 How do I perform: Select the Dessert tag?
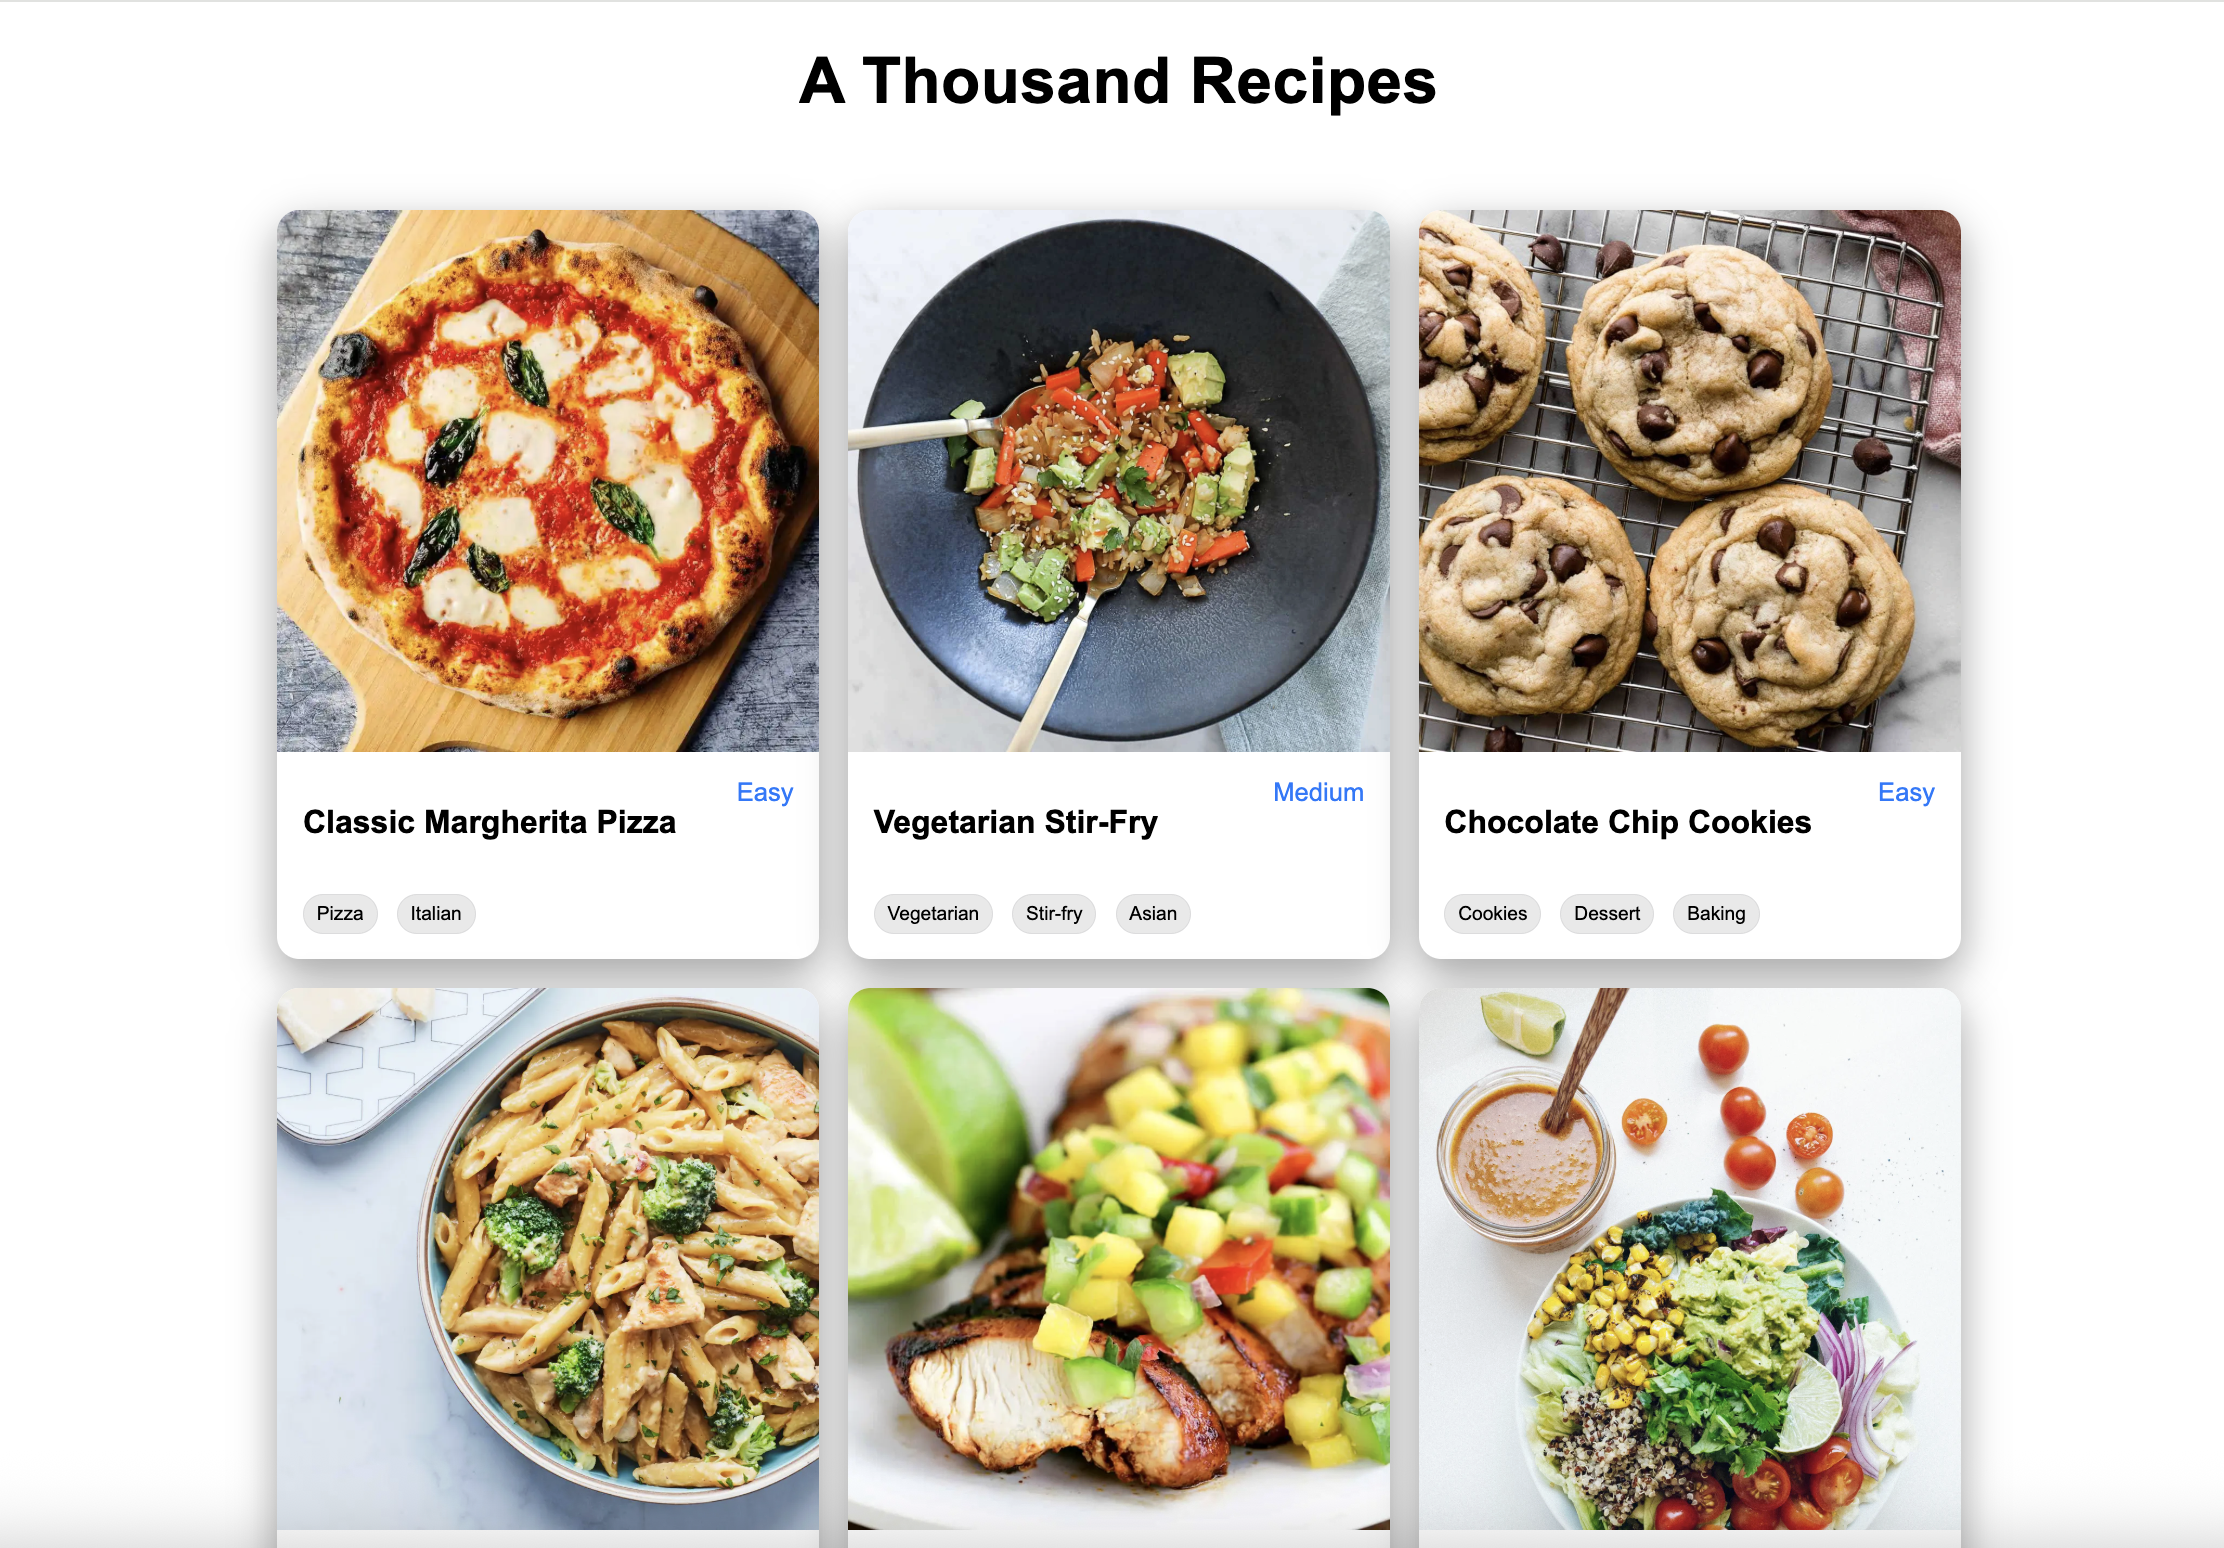click(1607, 914)
